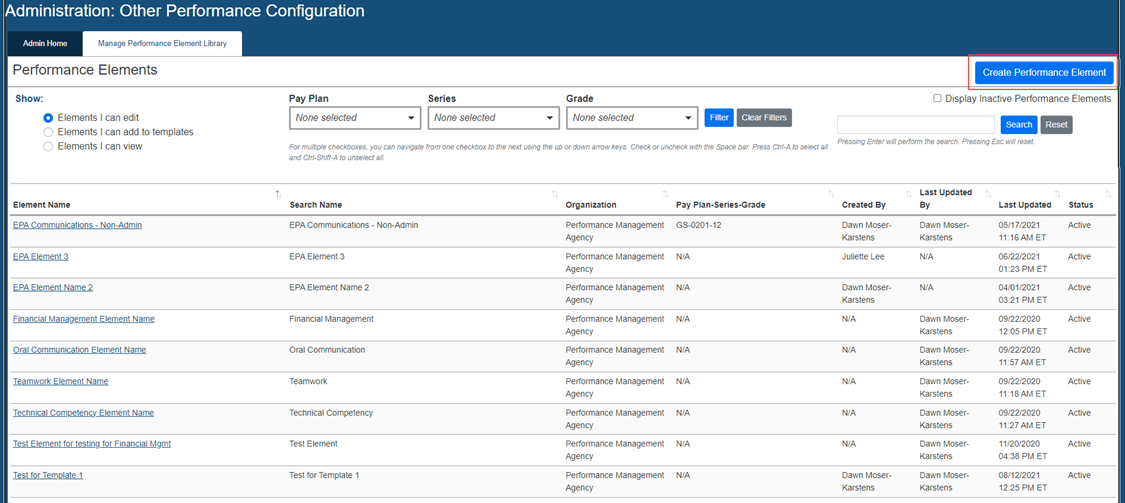
Task: Click the Oral Communication search name cell
Action: [327, 349]
